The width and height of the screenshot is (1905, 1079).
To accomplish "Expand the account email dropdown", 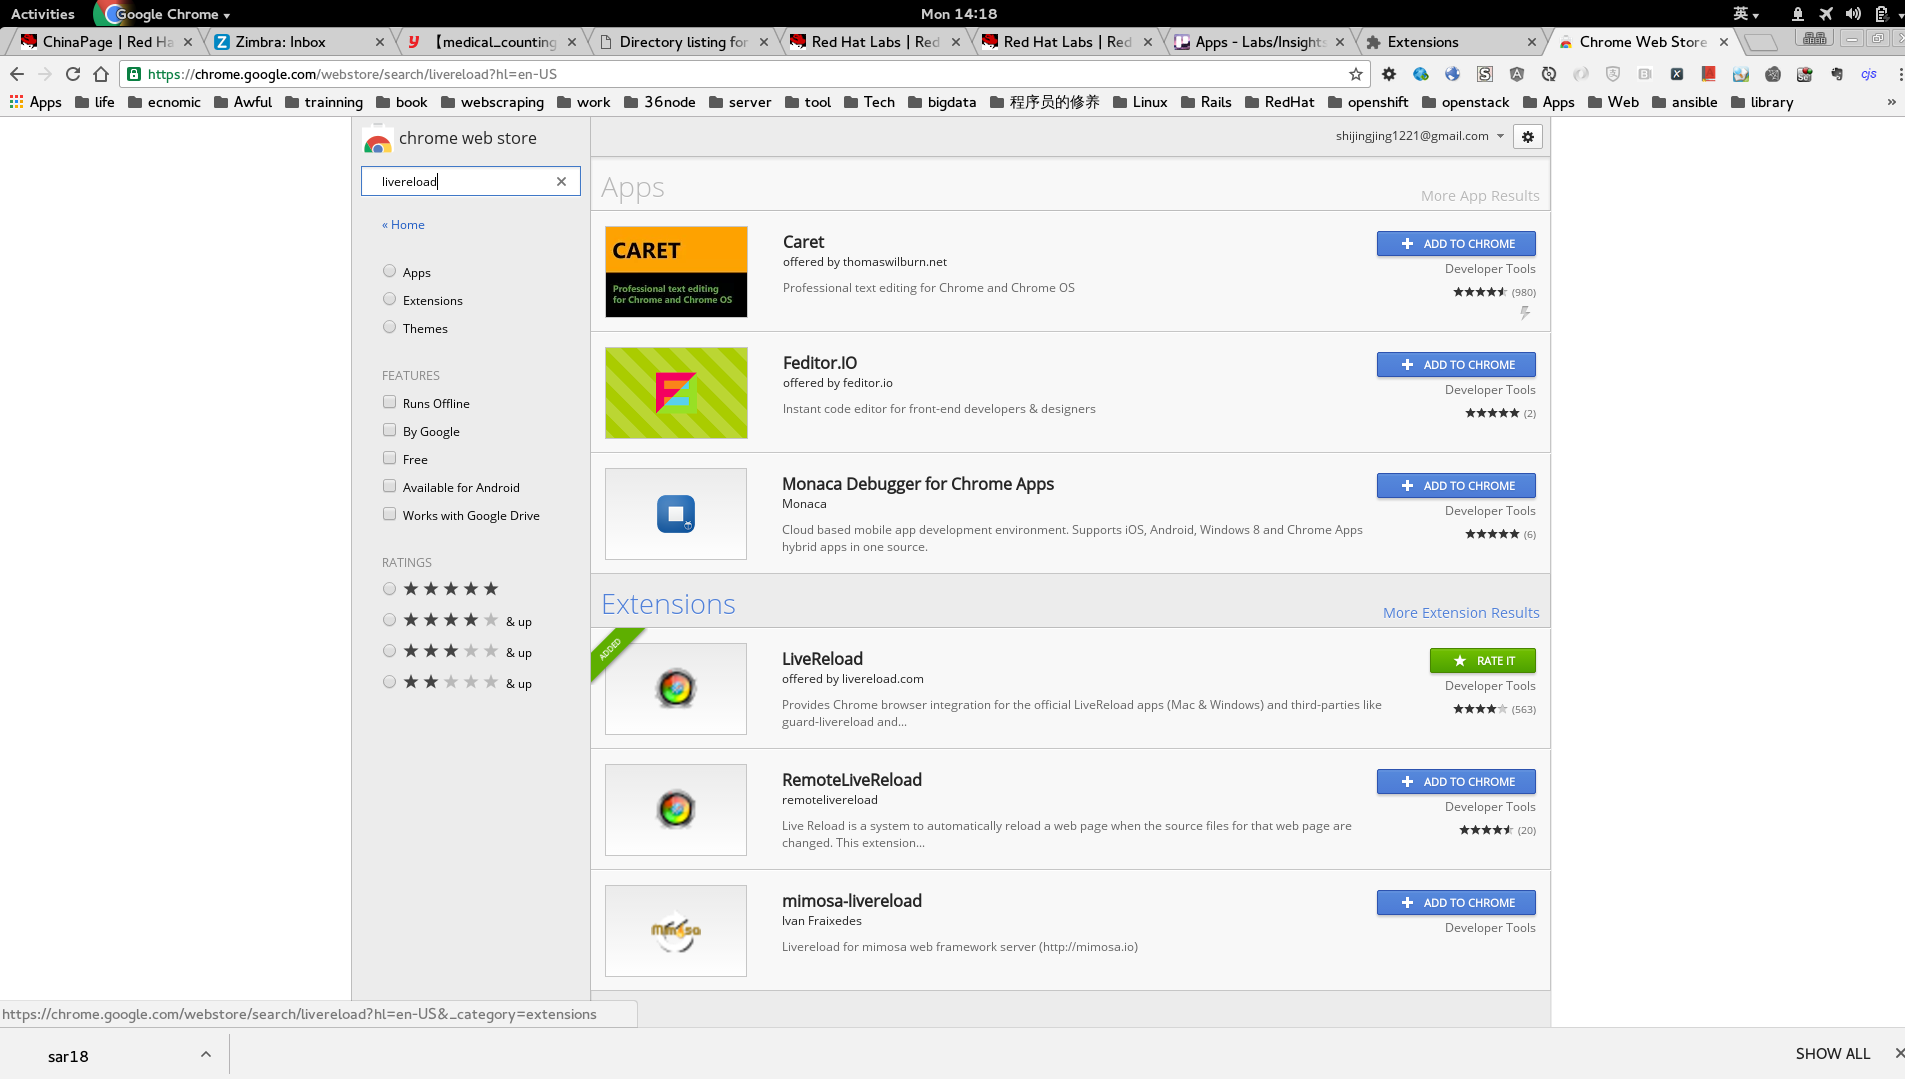I will click(1500, 136).
